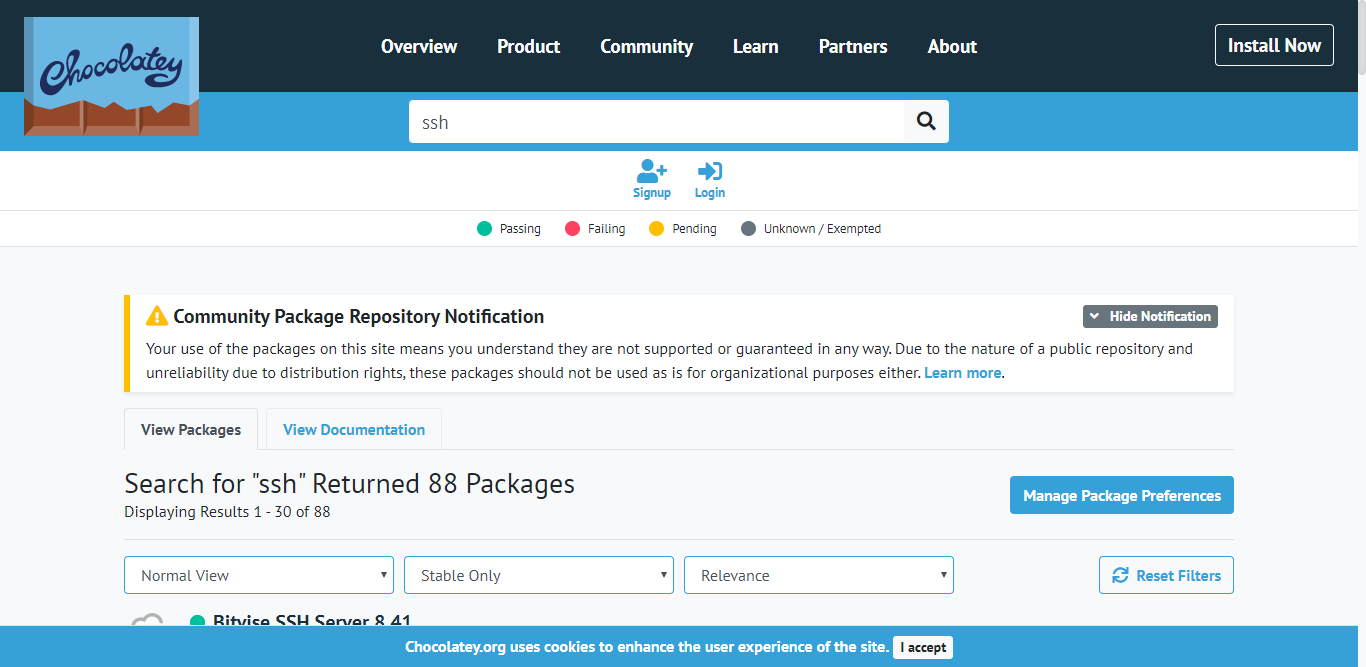This screenshot has width=1366, height=667.
Task: Open Login via arrow icon
Action: [710, 171]
